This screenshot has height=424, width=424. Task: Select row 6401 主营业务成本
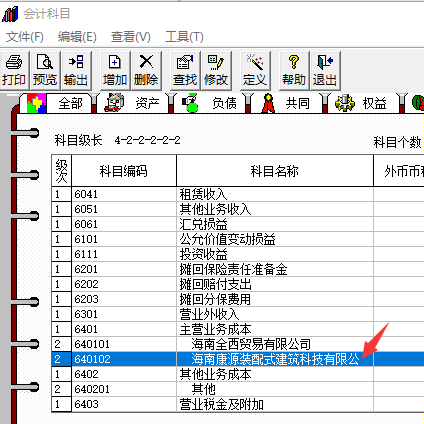(x=237, y=329)
